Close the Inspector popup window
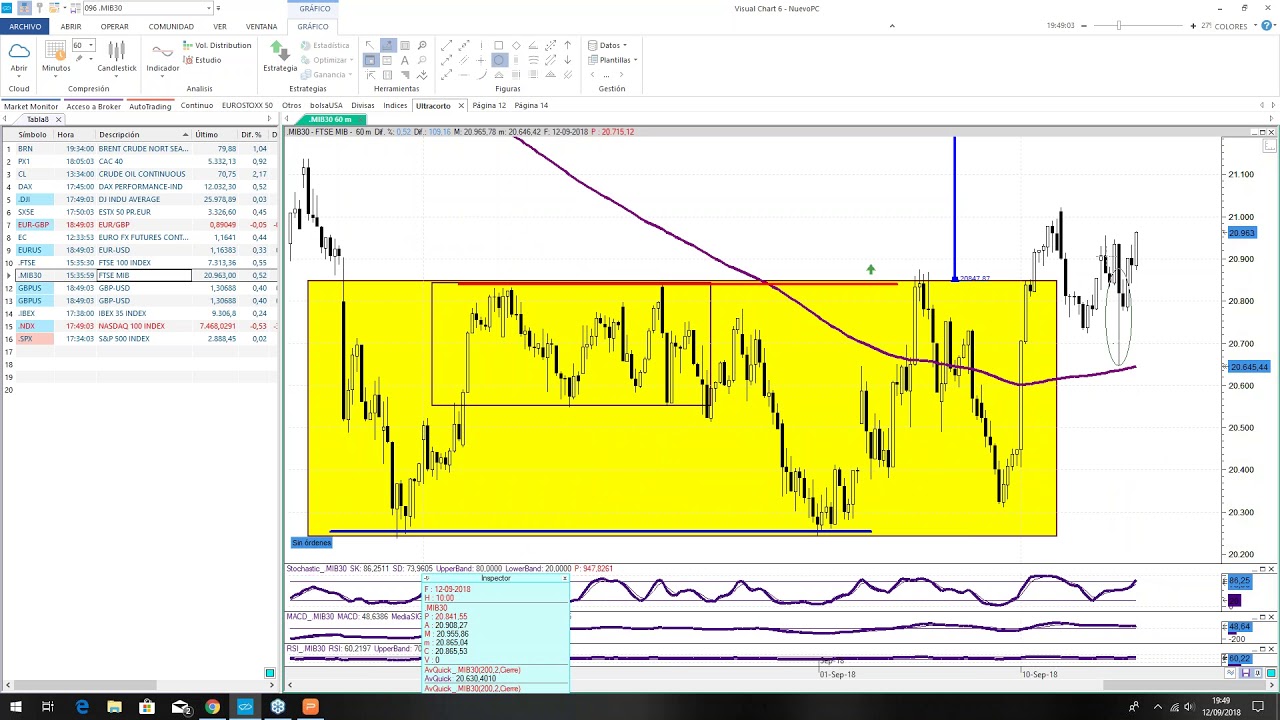The image size is (1280, 720). tap(564, 578)
